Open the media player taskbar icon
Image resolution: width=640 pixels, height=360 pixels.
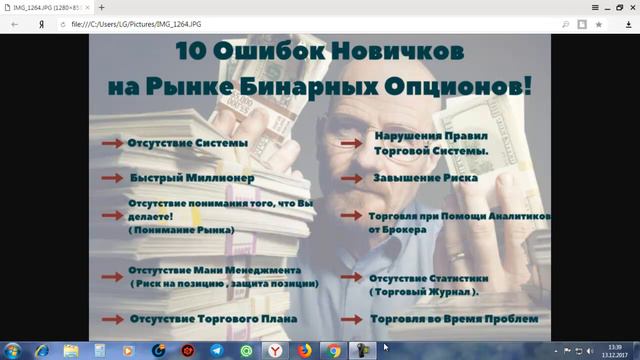(x=128, y=351)
